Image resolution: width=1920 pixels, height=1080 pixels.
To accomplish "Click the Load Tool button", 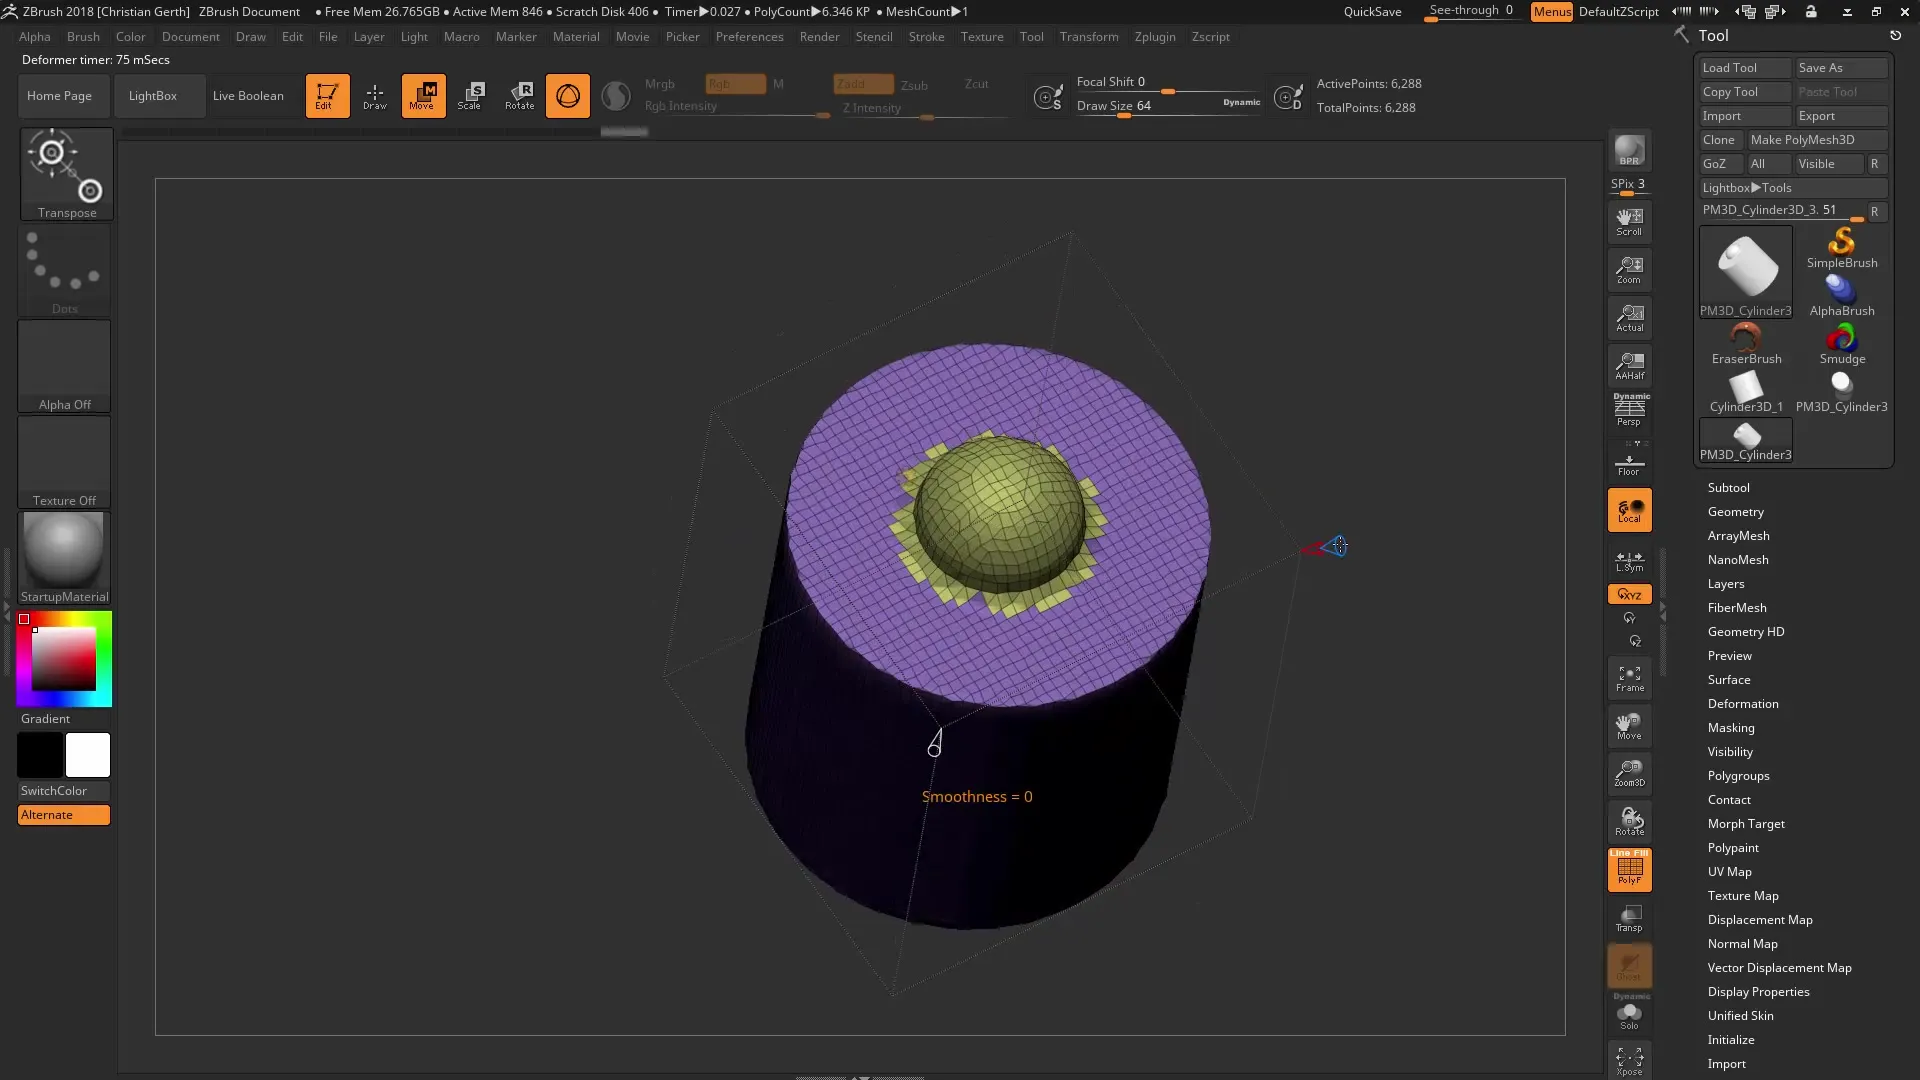I will coord(1745,68).
